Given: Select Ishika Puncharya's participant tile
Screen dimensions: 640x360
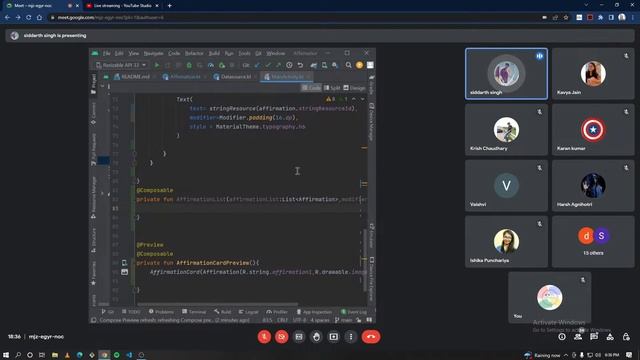Looking at the screenshot, I should pos(506,242).
